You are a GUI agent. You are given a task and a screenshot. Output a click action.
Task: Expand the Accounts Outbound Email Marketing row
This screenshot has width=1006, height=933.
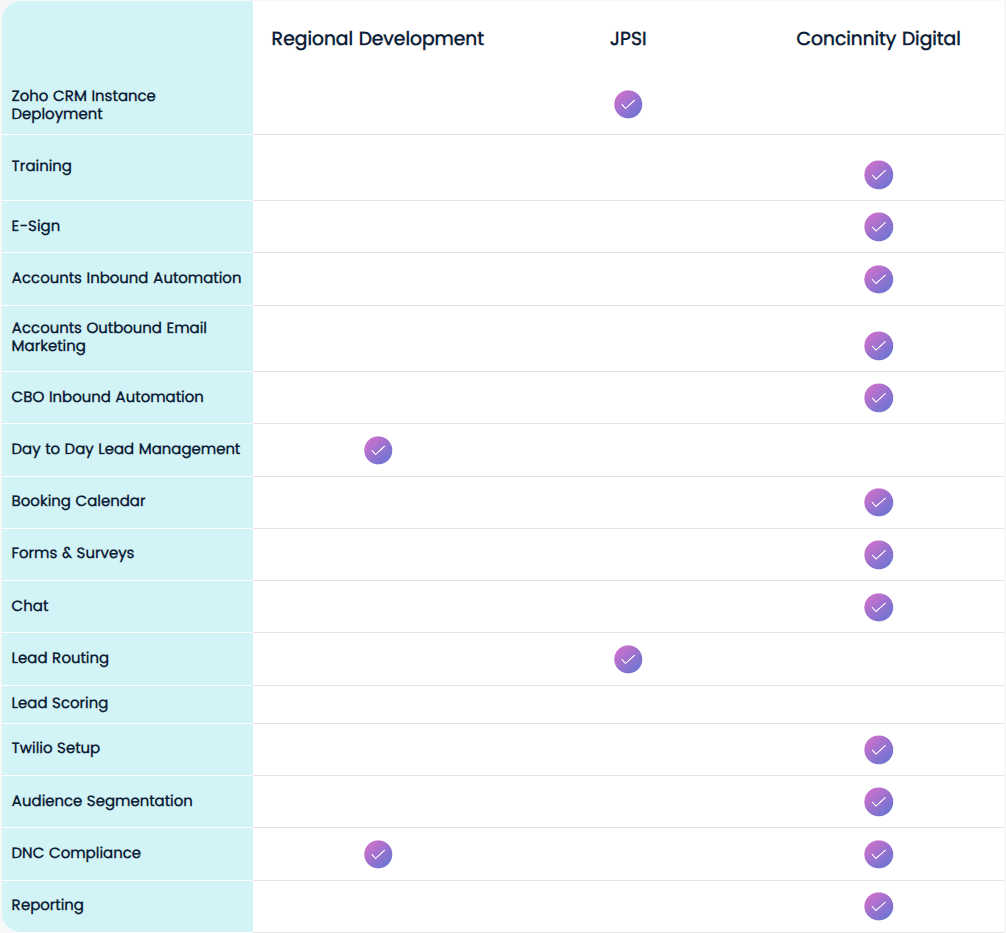pos(108,338)
